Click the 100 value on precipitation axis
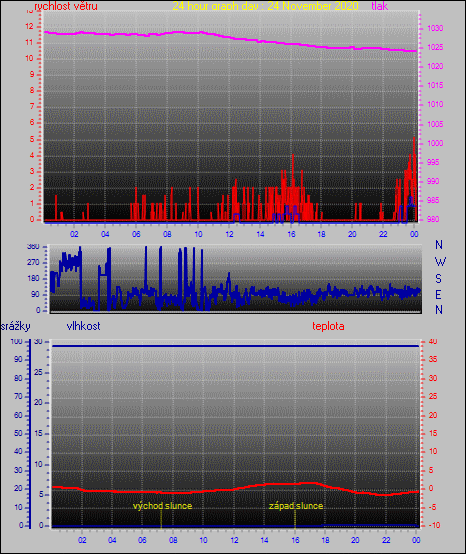This screenshot has width=466, height=554. [x=17, y=341]
